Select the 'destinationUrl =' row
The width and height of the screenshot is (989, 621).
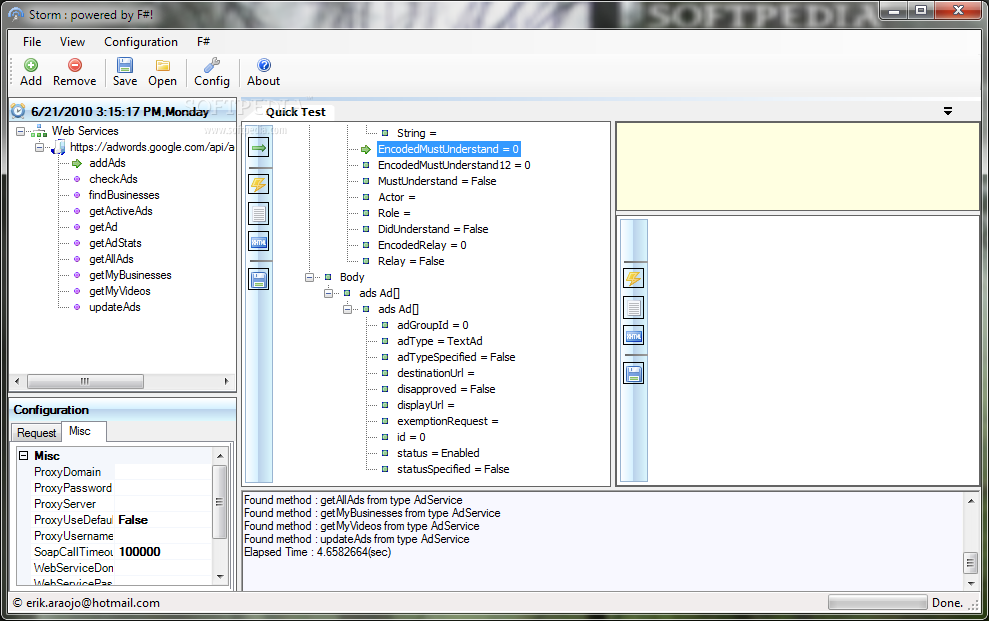click(436, 373)
